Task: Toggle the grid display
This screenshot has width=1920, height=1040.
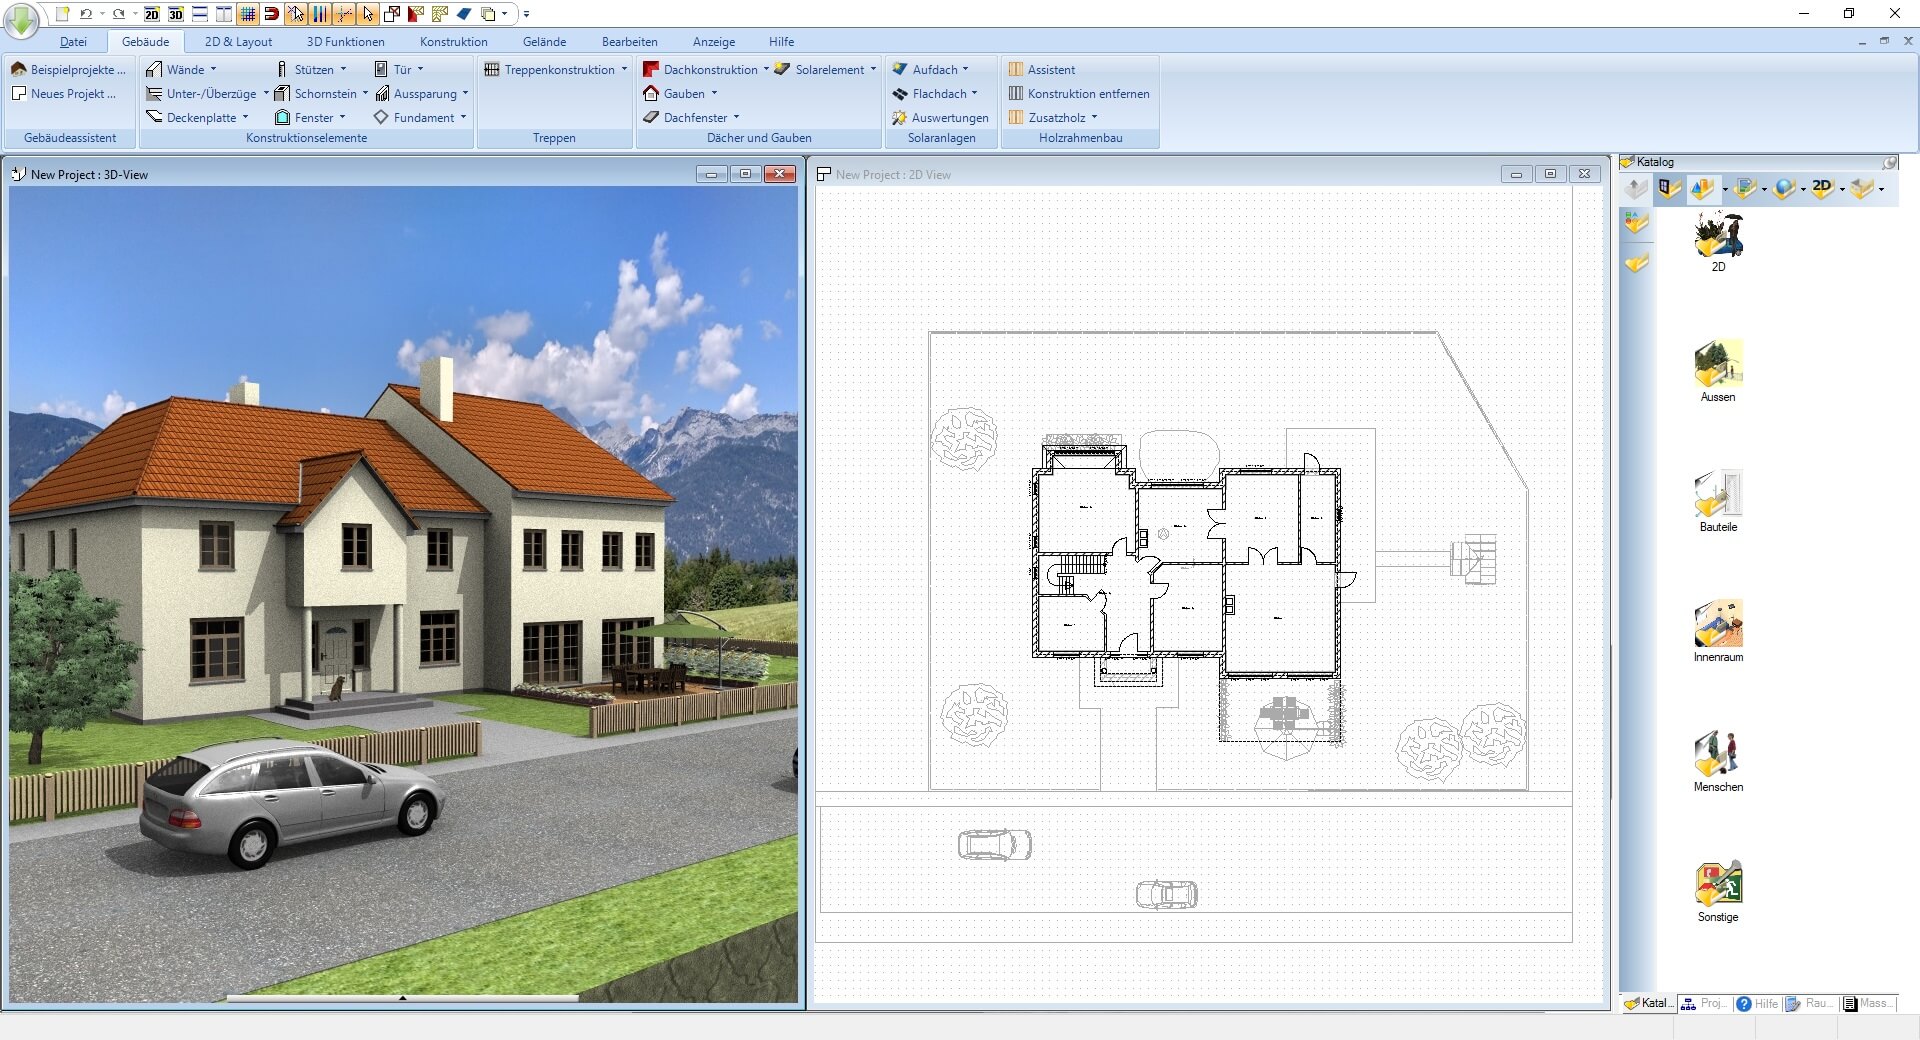Action: (x=246, y=14)
